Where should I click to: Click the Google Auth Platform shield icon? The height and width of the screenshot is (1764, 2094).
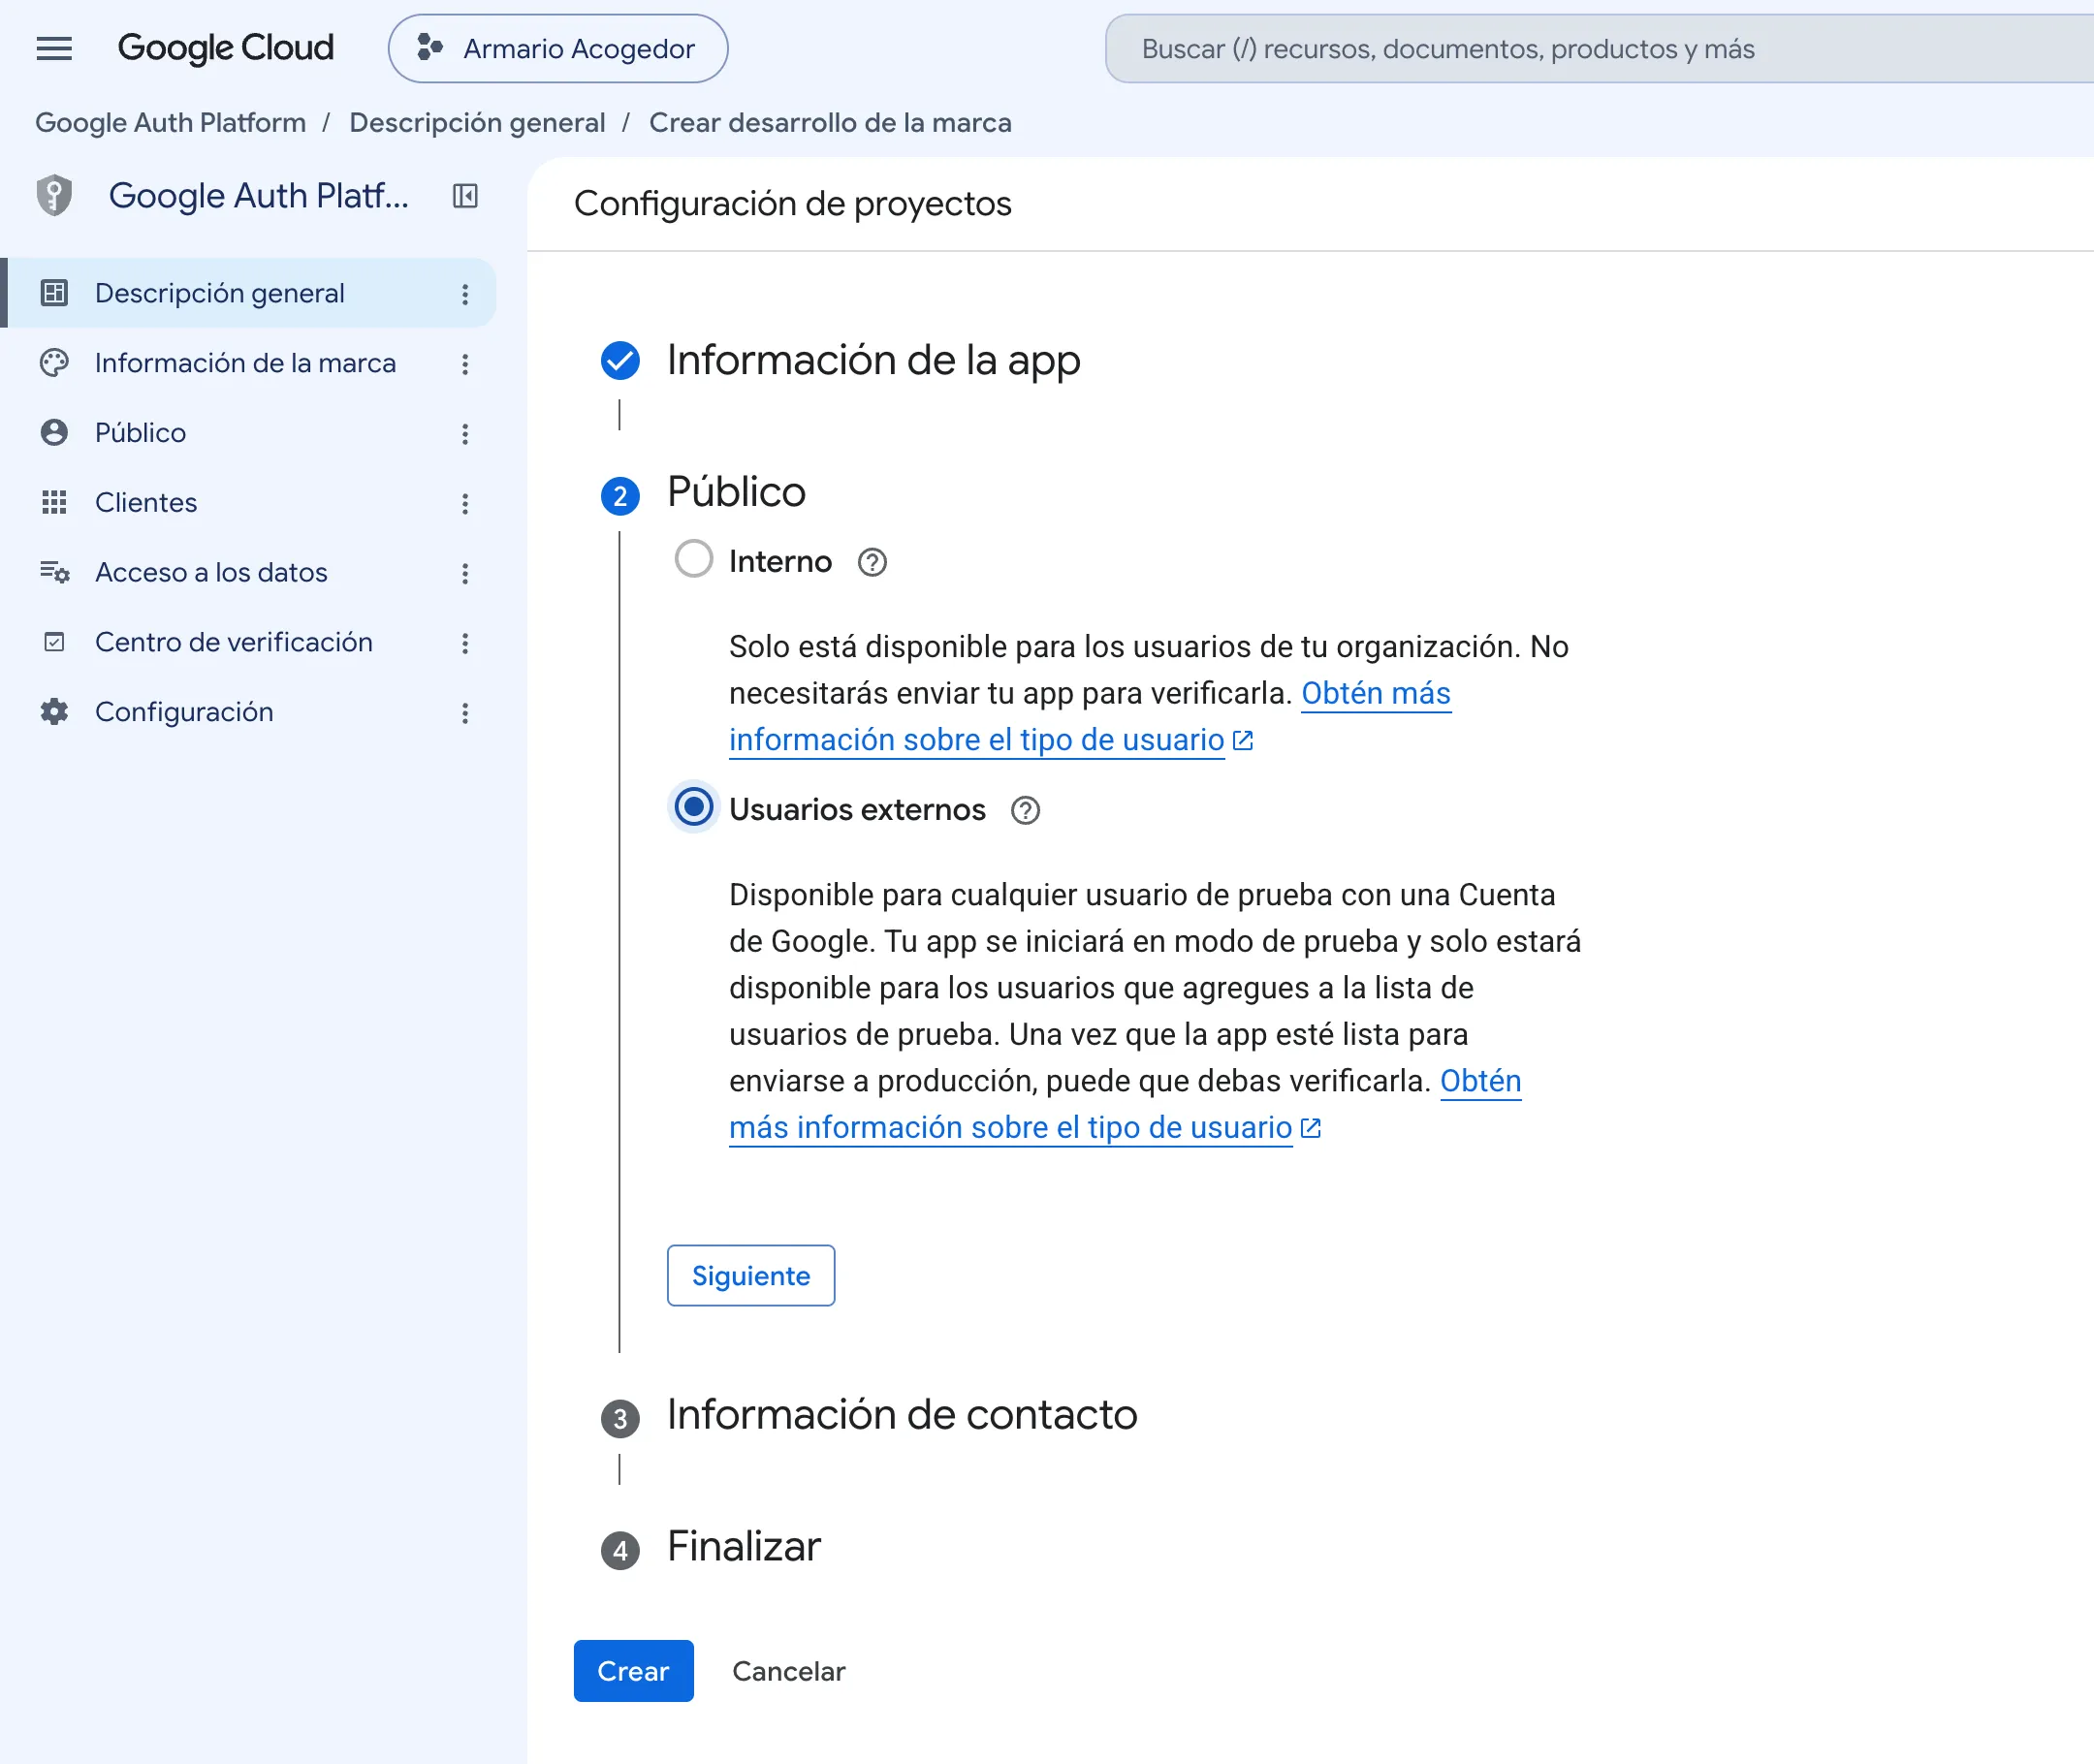54,195
